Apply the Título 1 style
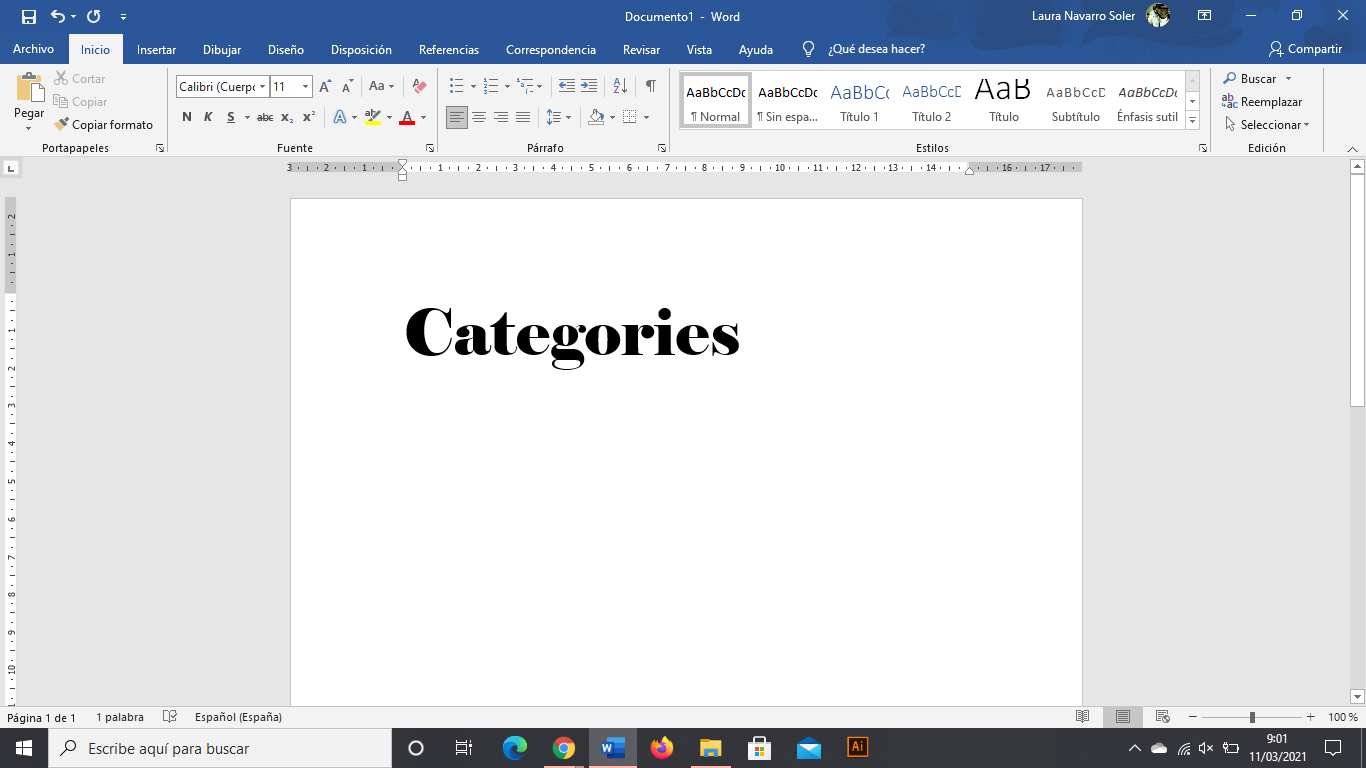The height and width of the screenshot is (768, 1366). click(x=860, y=100)
